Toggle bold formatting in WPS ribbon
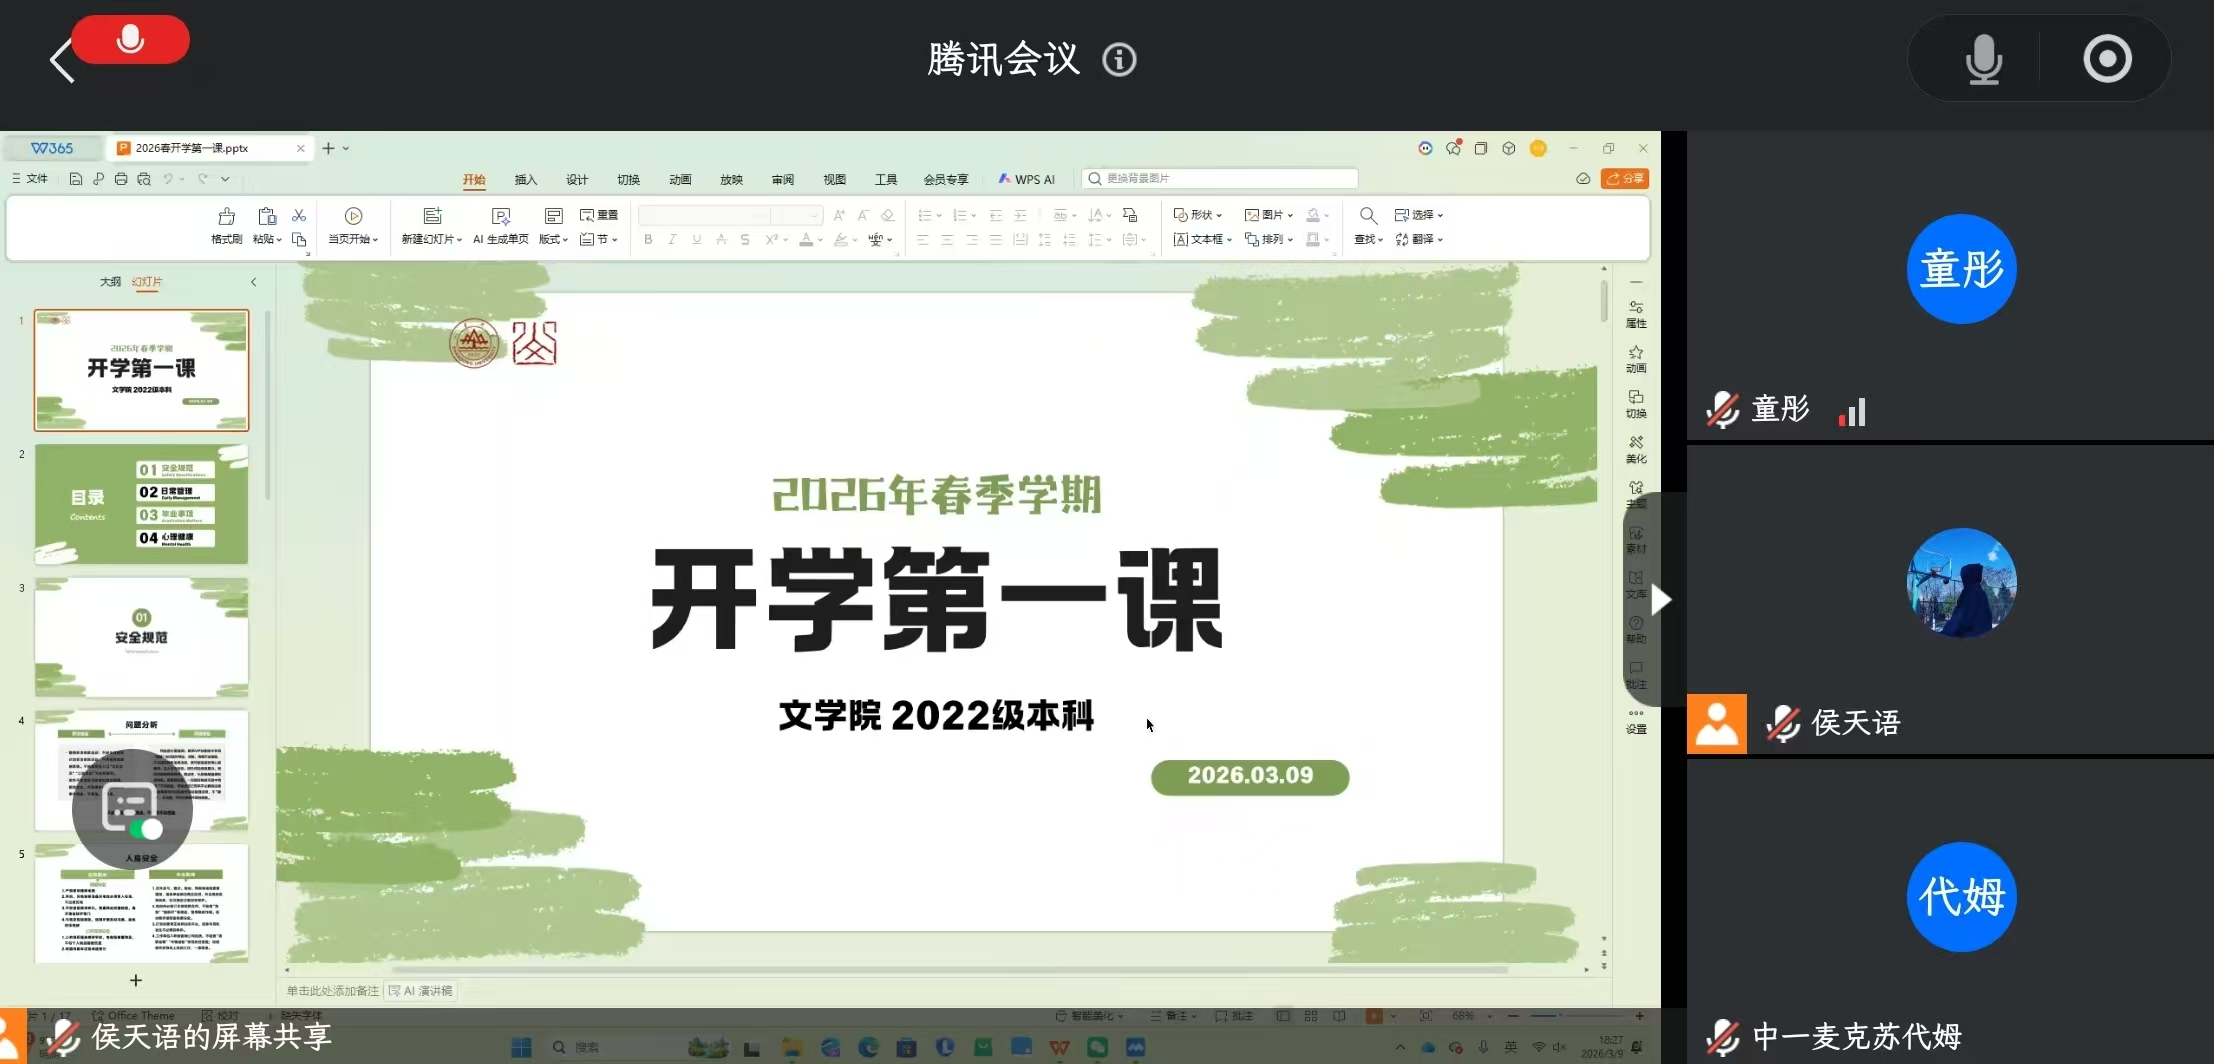Viewport: 2214px width, 1064px height. pos(648,240)
